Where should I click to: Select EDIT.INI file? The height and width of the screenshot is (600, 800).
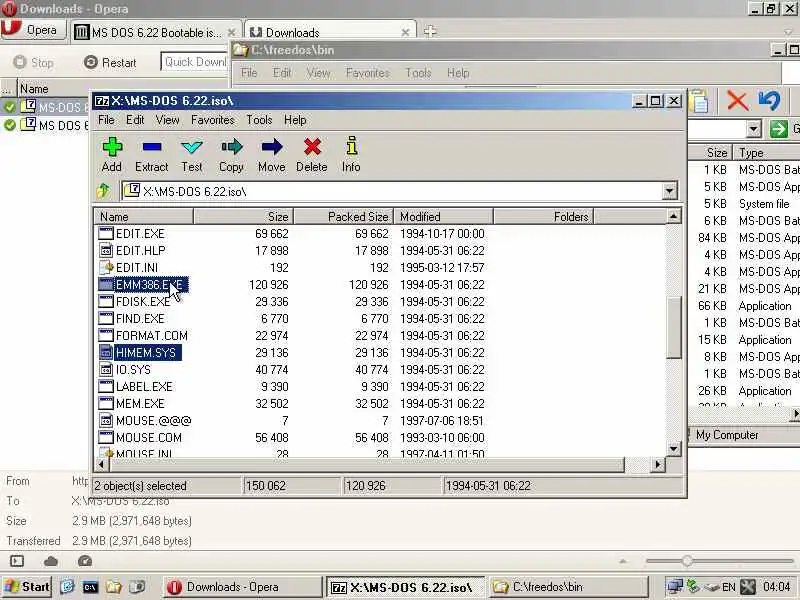tap(137, 267)
